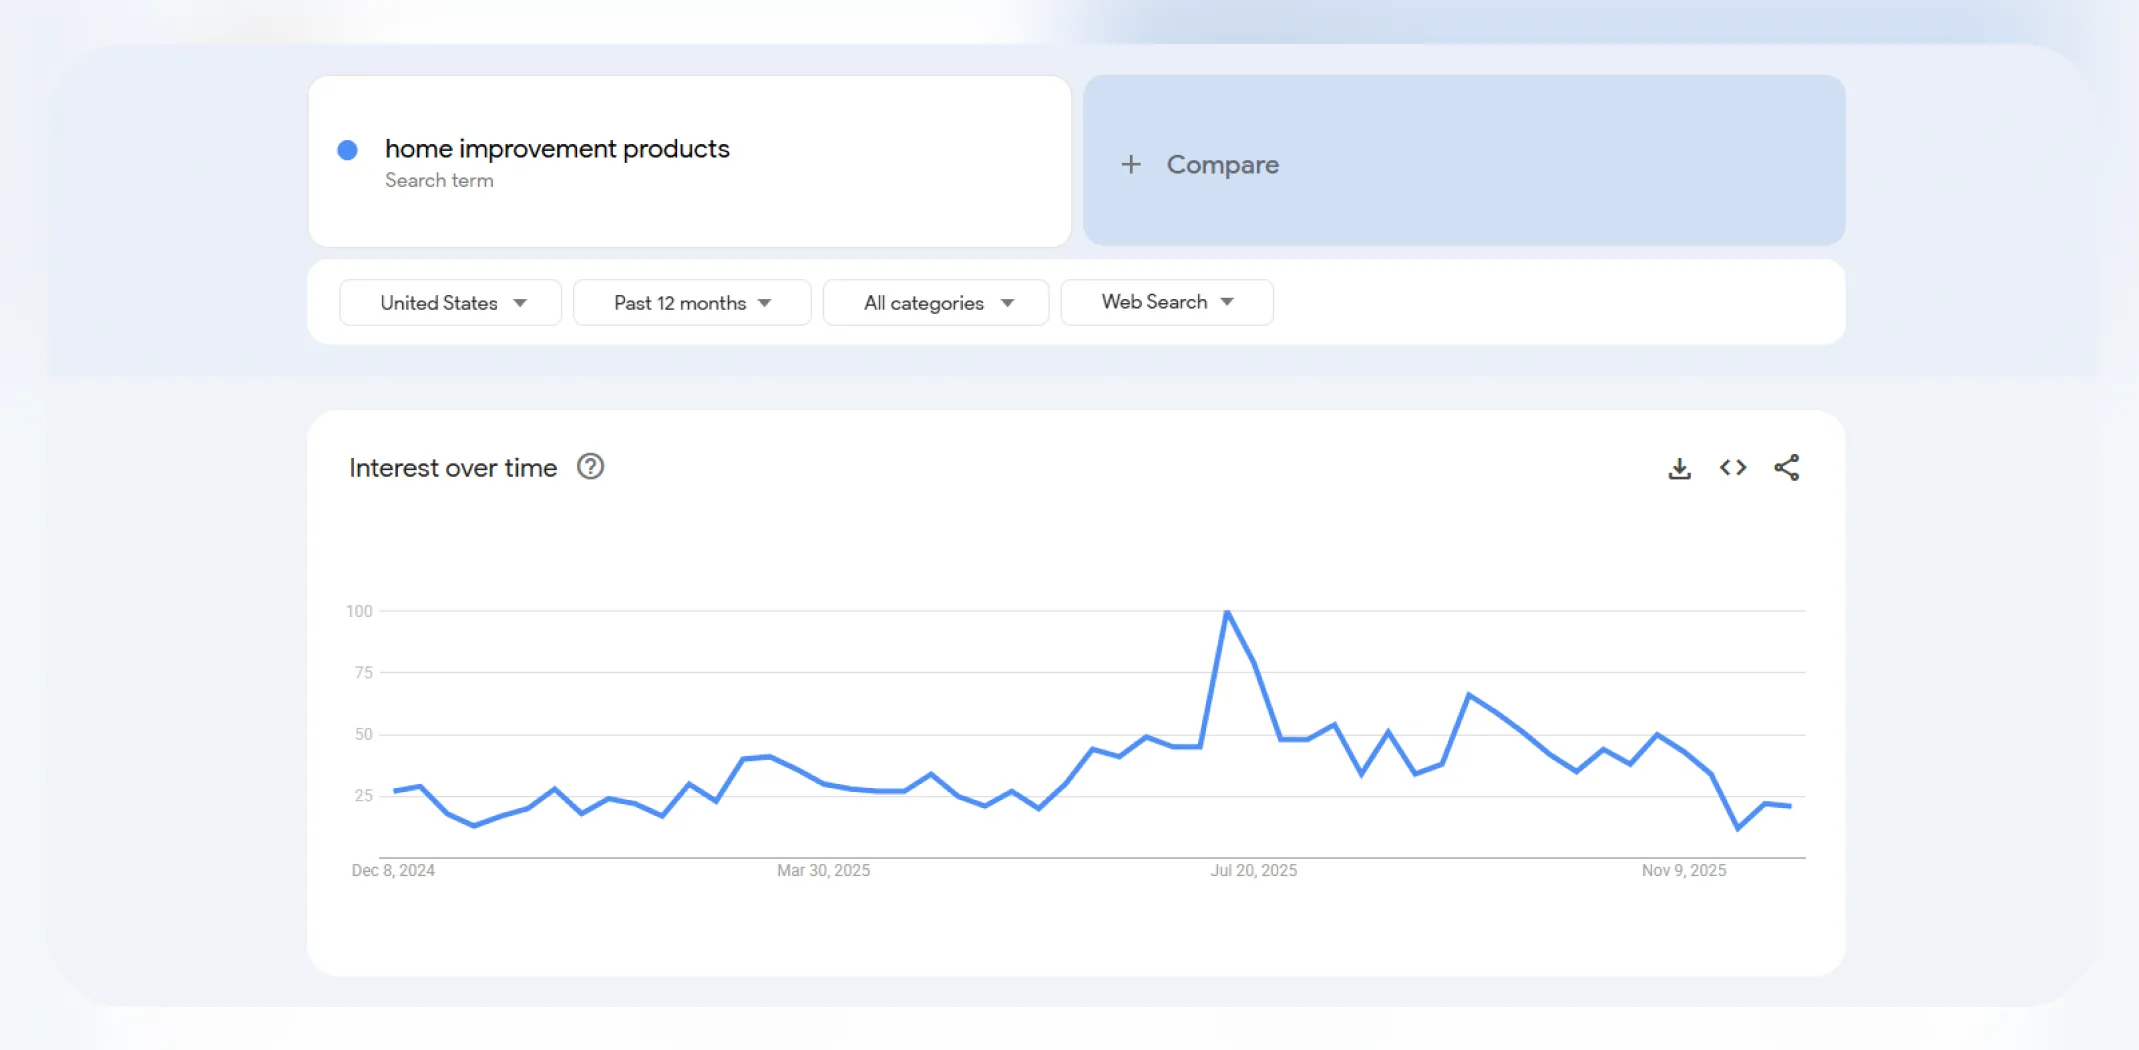Click the blue dot beside home improvement products
Screen dimensions: 2139x1050
point(347,149)
